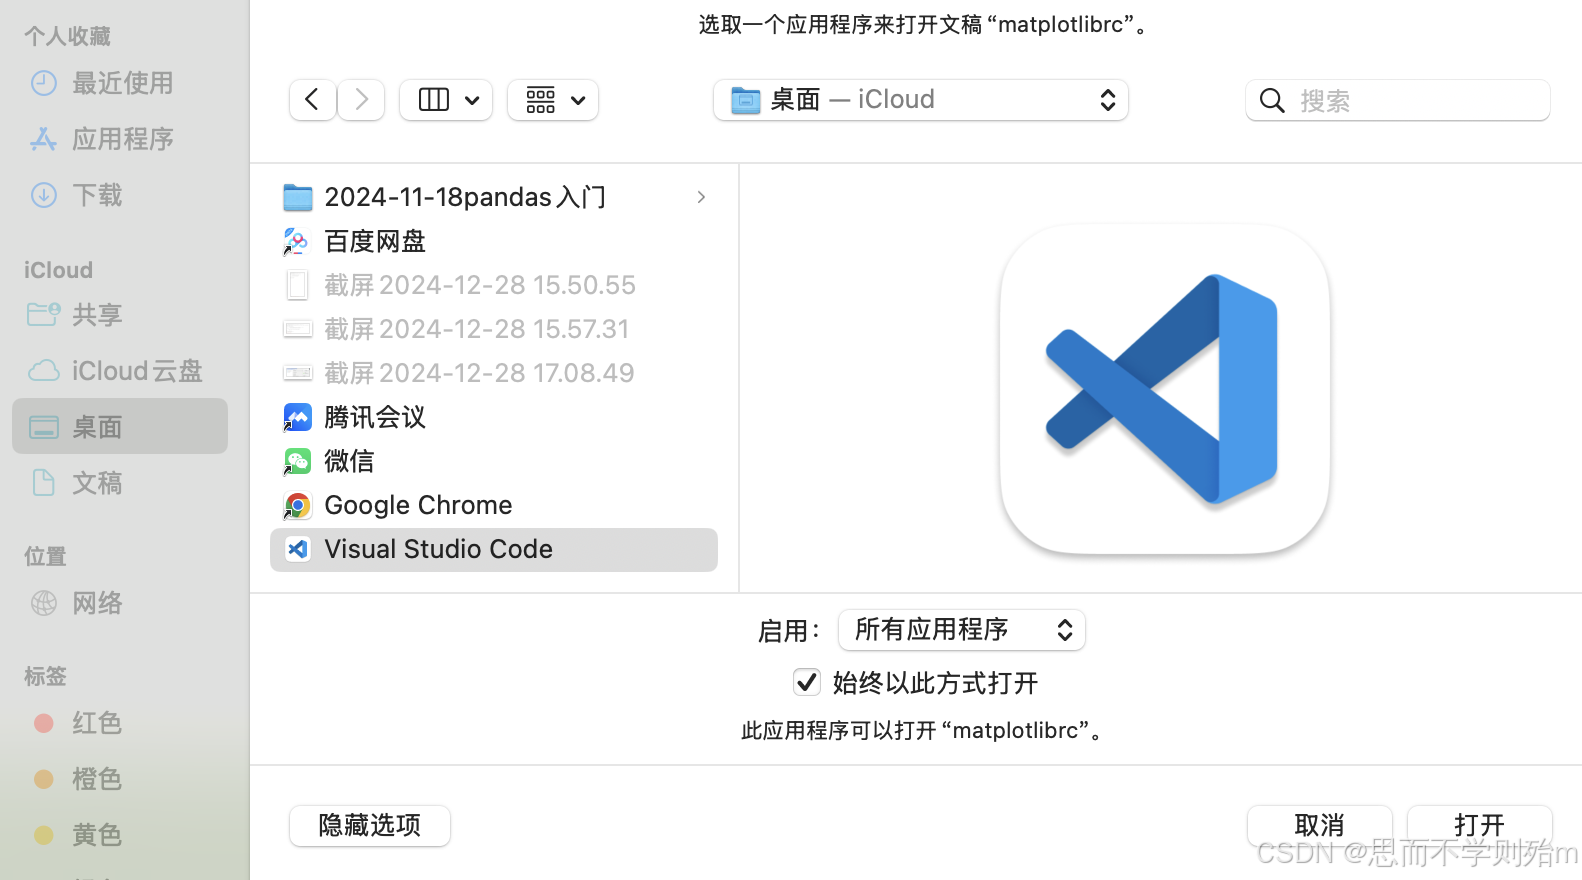Click the 微信 app icon

coord(297,461)
